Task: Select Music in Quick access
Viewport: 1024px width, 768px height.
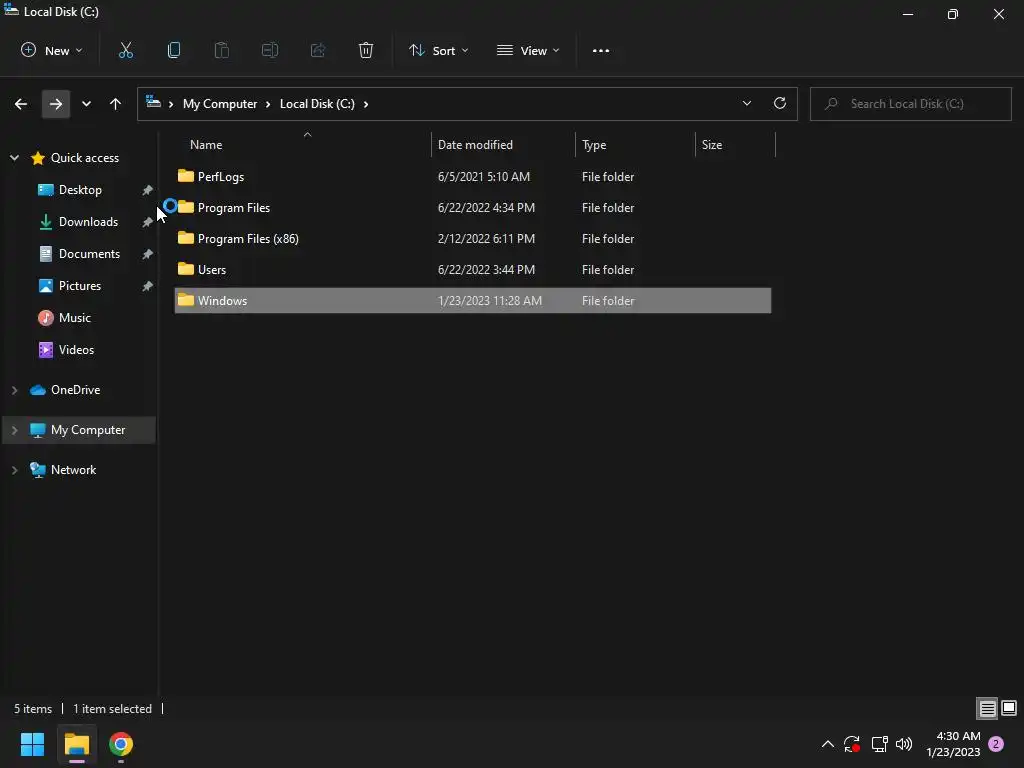Action: tap(74, 317)
